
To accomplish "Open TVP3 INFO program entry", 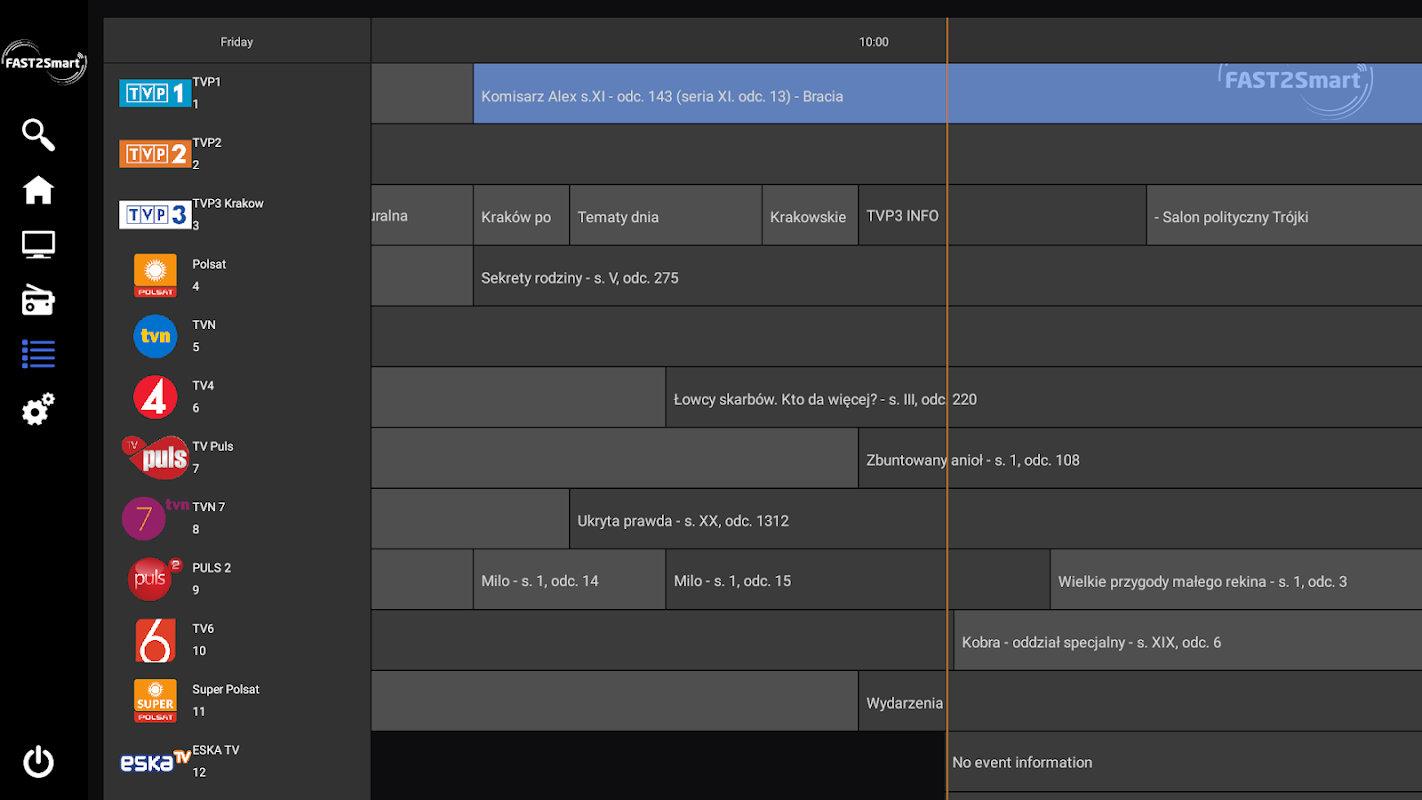I will [1002, 215].
